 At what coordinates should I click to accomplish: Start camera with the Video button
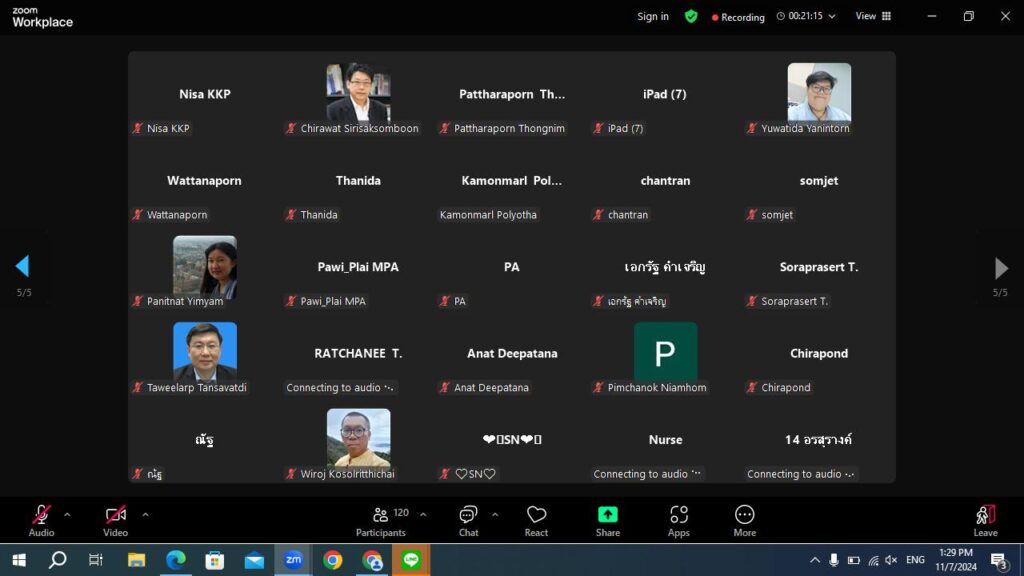[116, 520]
